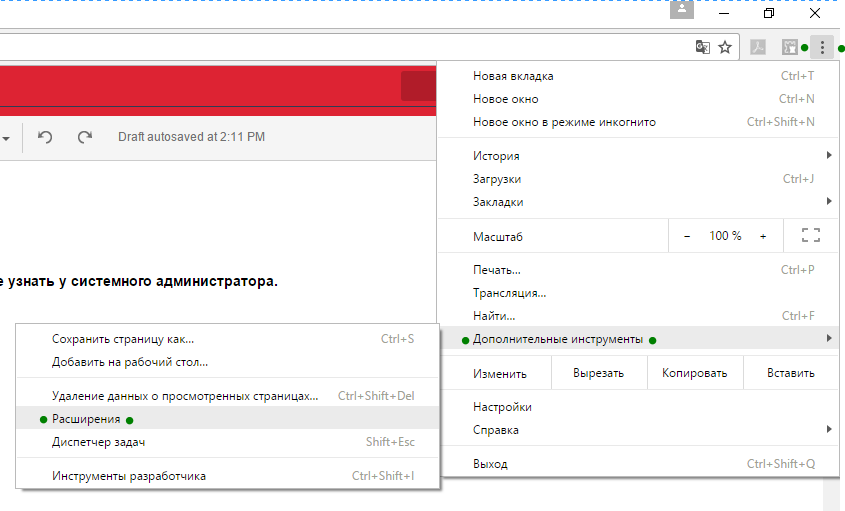Click the Draft autosaved at 2:11 PM text

pyautogui.click(x=191, y=137)
